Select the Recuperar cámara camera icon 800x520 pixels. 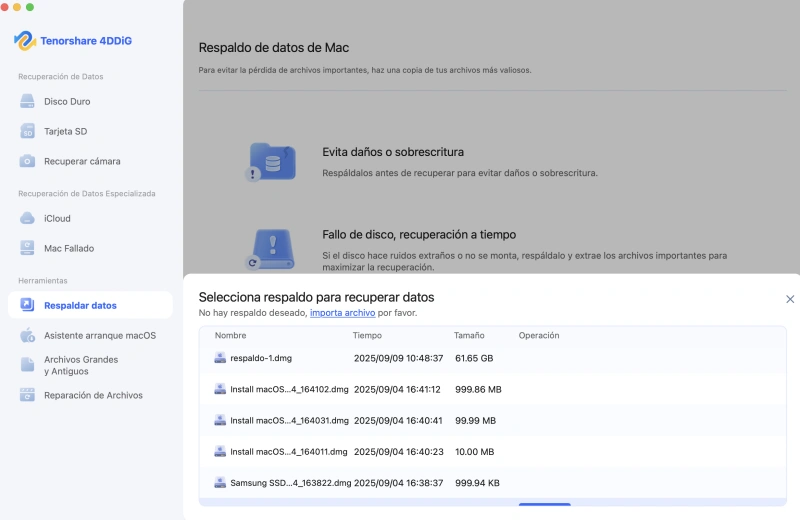tap(27, 161)
